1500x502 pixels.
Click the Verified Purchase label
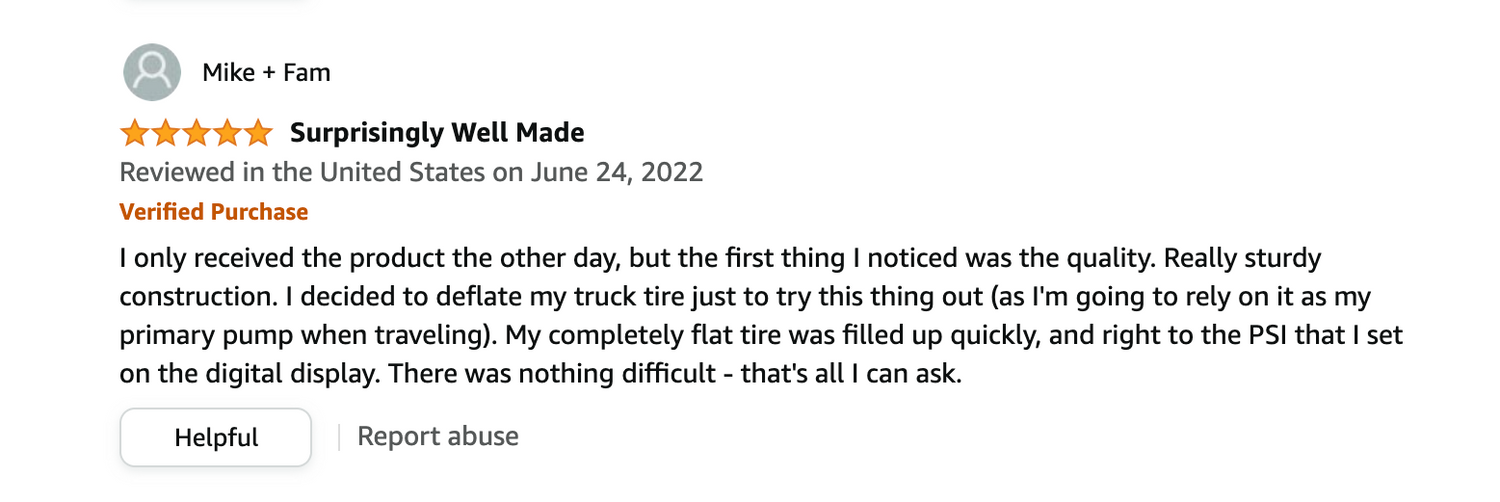[x=214, y=212]
